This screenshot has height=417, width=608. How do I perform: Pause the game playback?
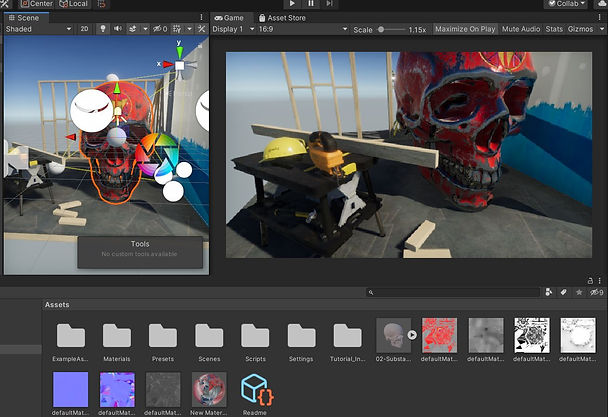[311, 4]
